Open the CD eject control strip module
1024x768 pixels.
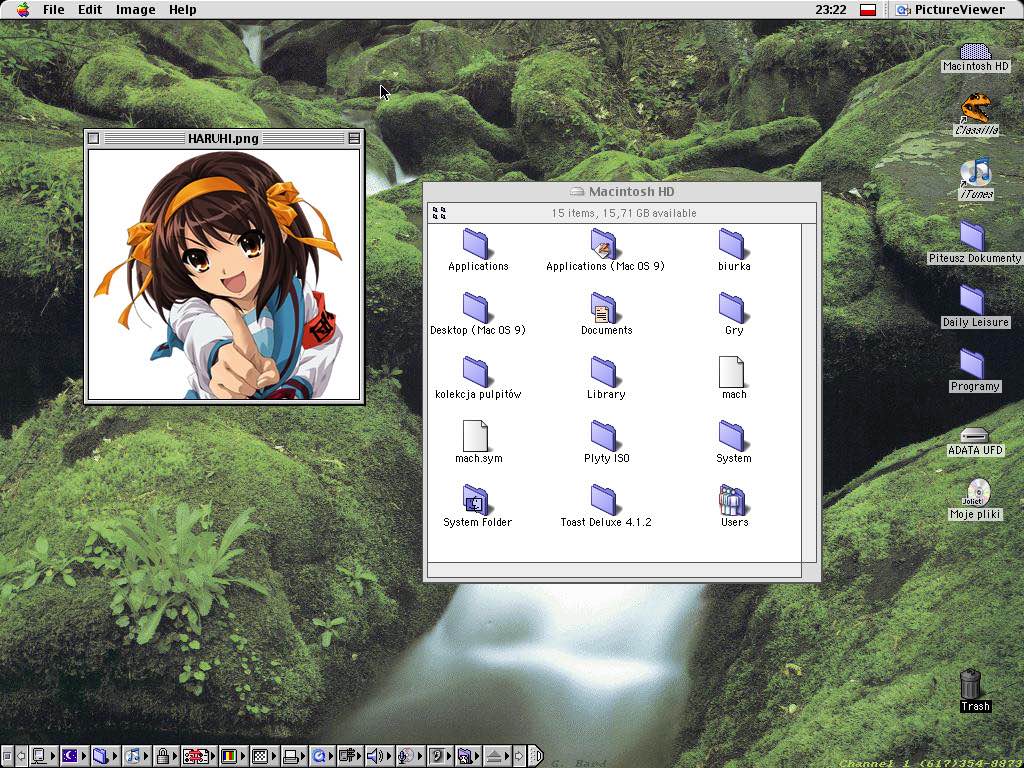click(497, 756)
